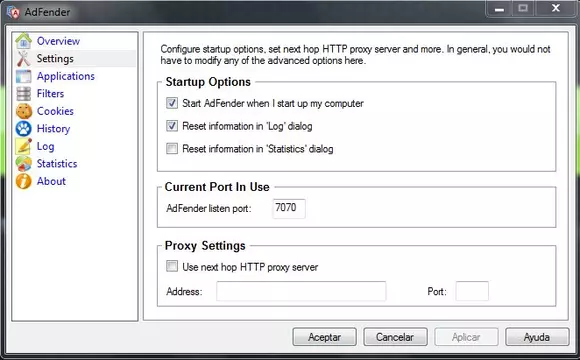Click the Applications window icon
The image size is (580, 360).
[23, 76]
